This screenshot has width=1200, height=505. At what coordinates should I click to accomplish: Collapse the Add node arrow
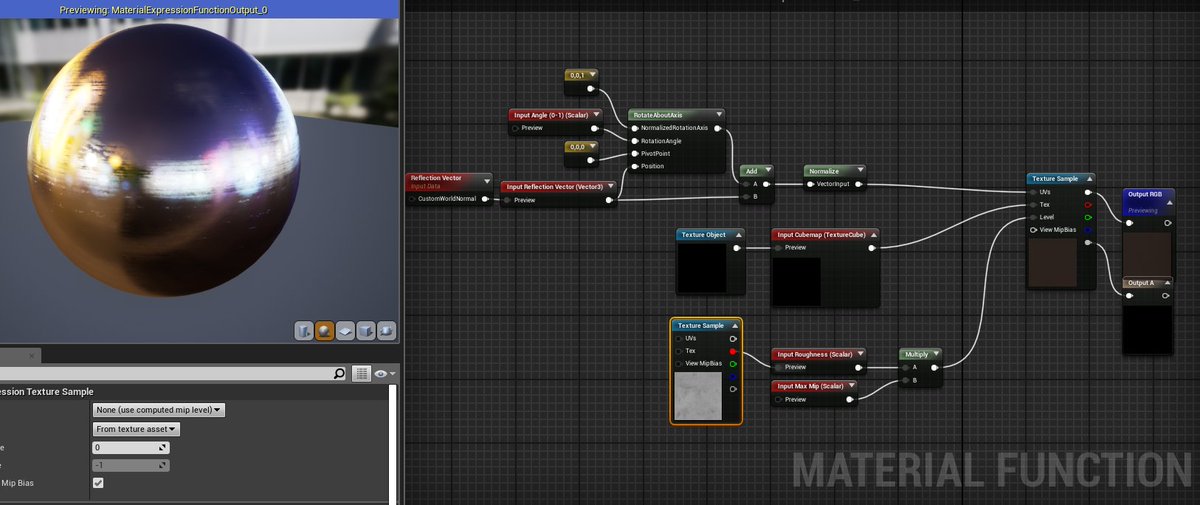tap(768, 171)
